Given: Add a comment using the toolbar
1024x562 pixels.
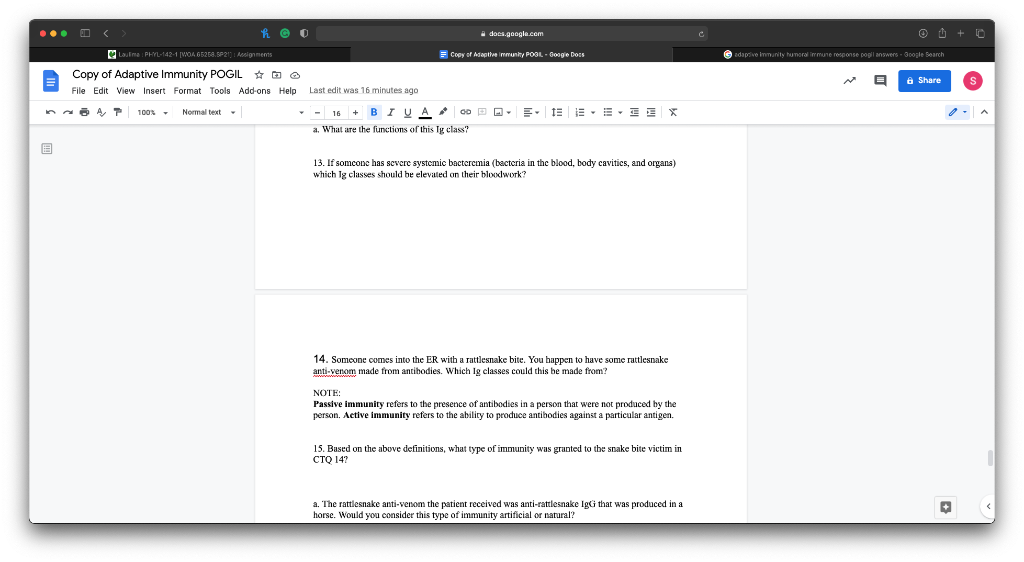Looking at the screenshot, I should point(482,112).
